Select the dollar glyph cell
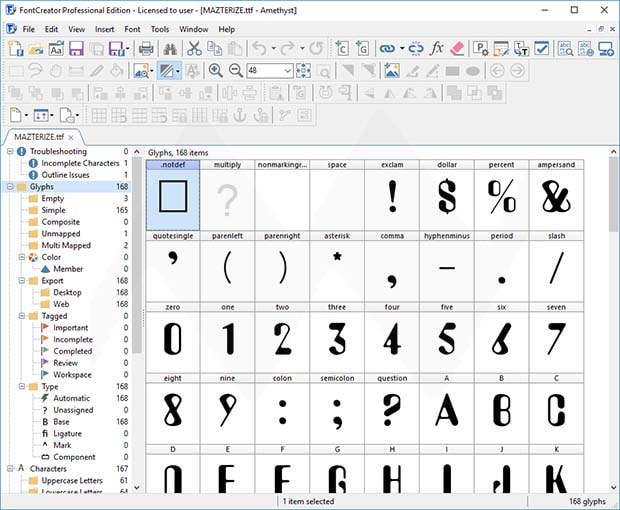 pyautogui.click(x=447, y=195)
